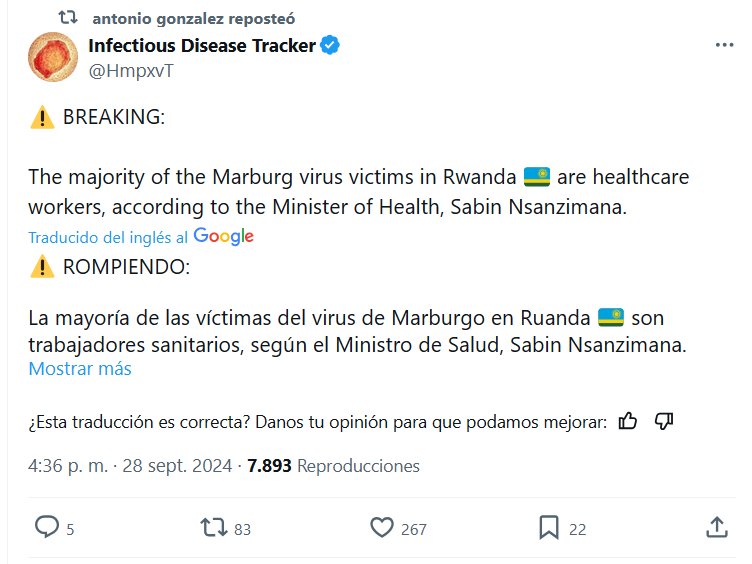Click the Rwanda flag emoji in the original text
Screen dimensions: 752x564
(x=538, y=177)
